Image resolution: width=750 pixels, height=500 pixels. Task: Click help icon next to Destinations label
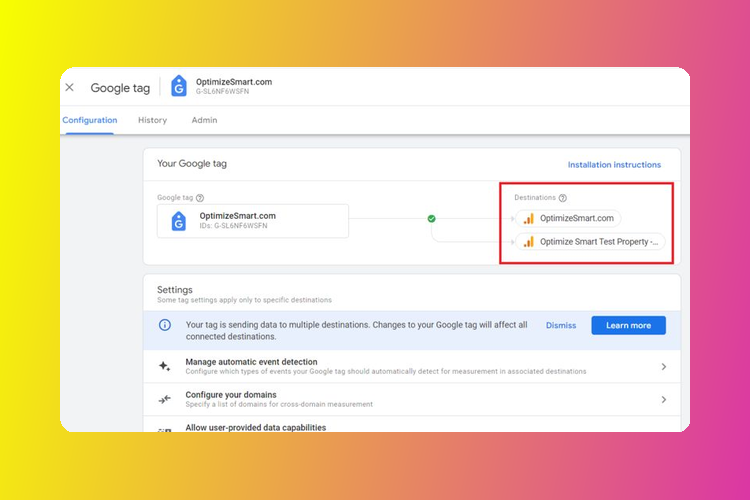(x=562, y=198)
